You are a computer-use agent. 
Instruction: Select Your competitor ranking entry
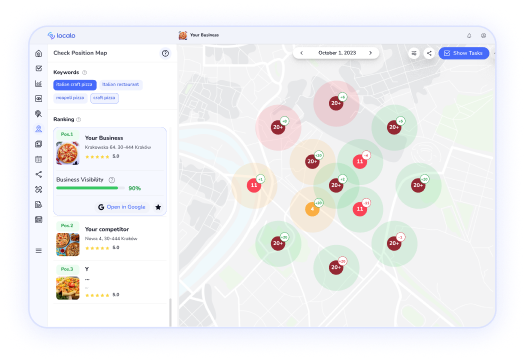(110, 238)
